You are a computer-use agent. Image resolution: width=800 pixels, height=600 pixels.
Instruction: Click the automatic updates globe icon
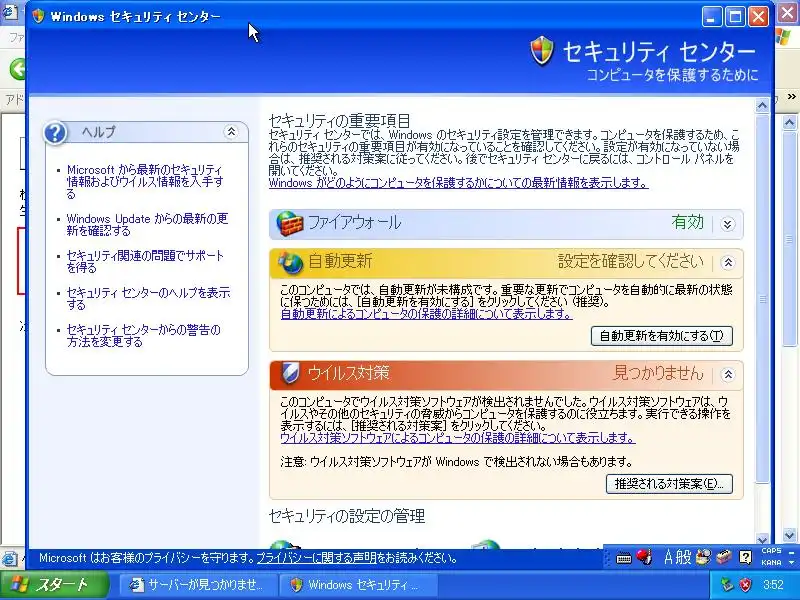click(x=290, y=262)
